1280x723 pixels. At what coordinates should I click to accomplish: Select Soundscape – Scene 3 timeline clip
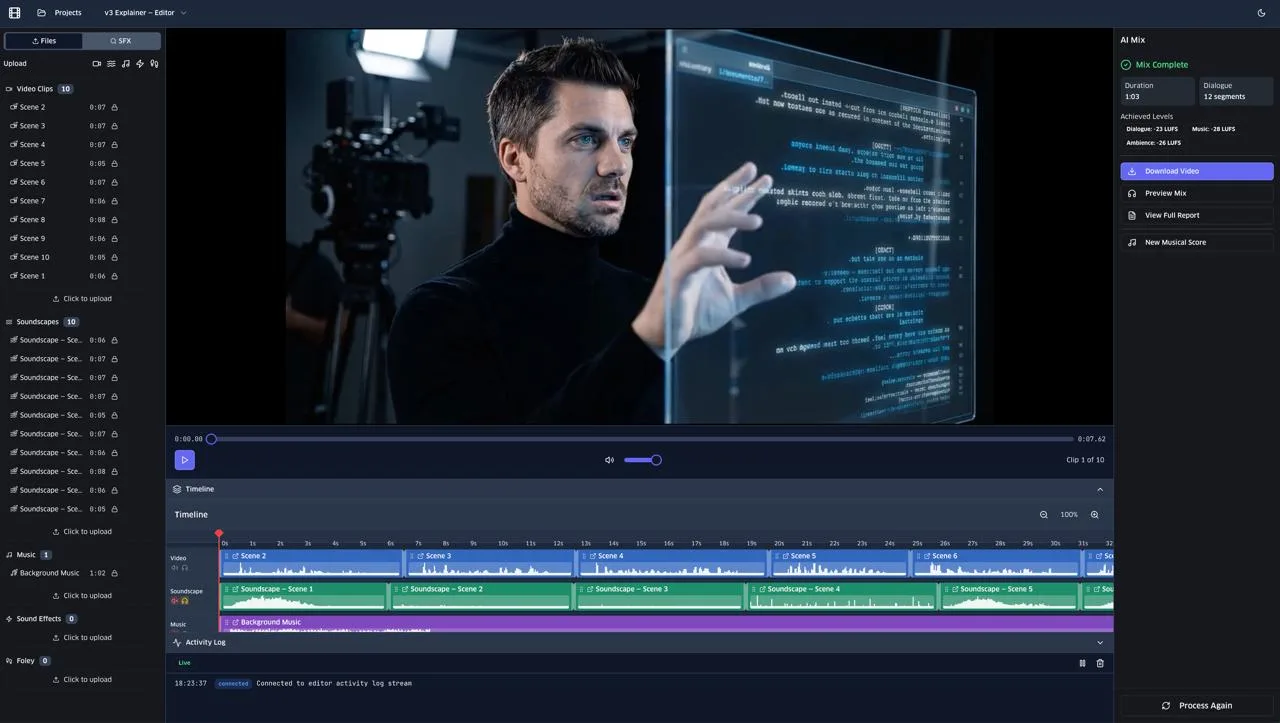660,597
